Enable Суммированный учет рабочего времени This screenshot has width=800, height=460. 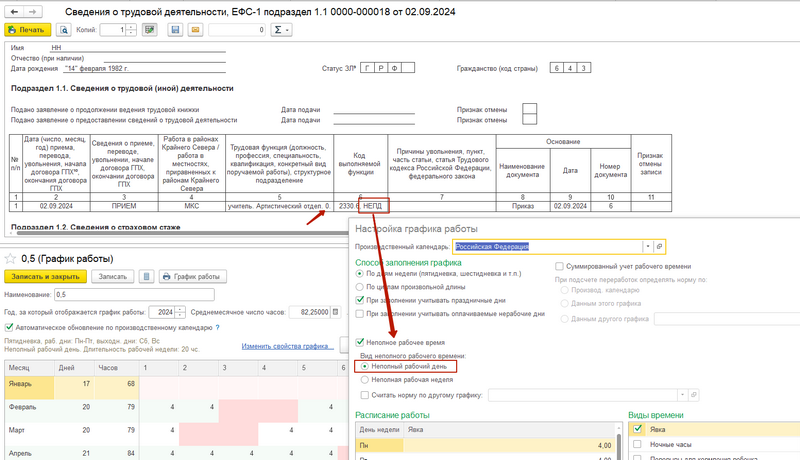click(x=560, y=266)
